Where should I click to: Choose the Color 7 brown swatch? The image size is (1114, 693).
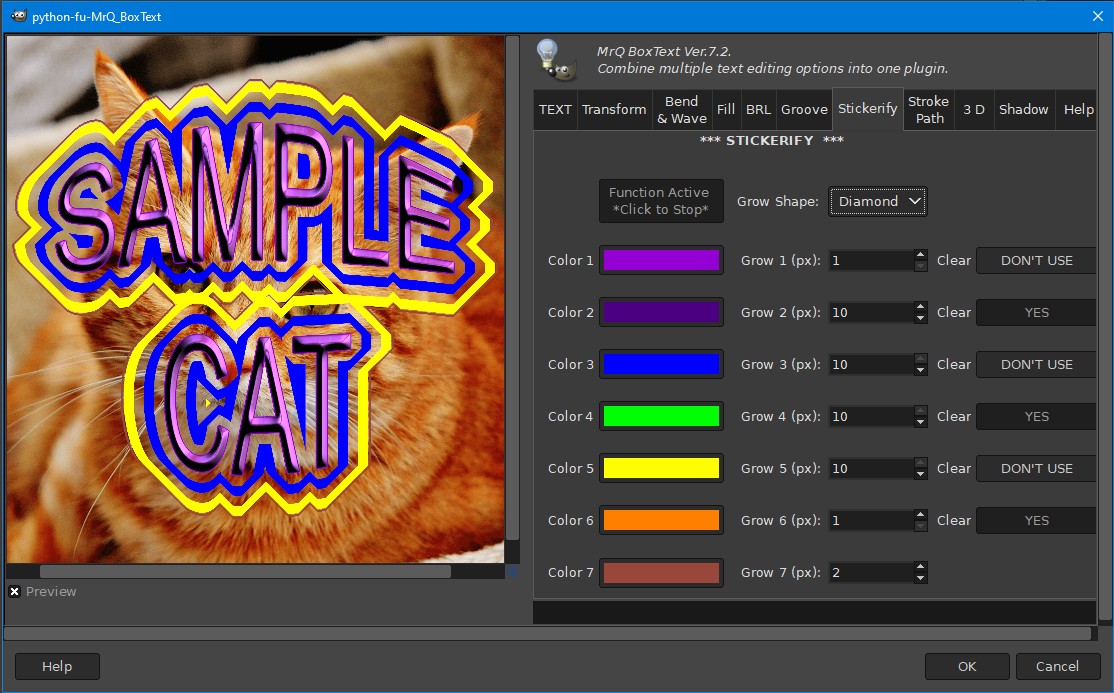coord(661,572)
